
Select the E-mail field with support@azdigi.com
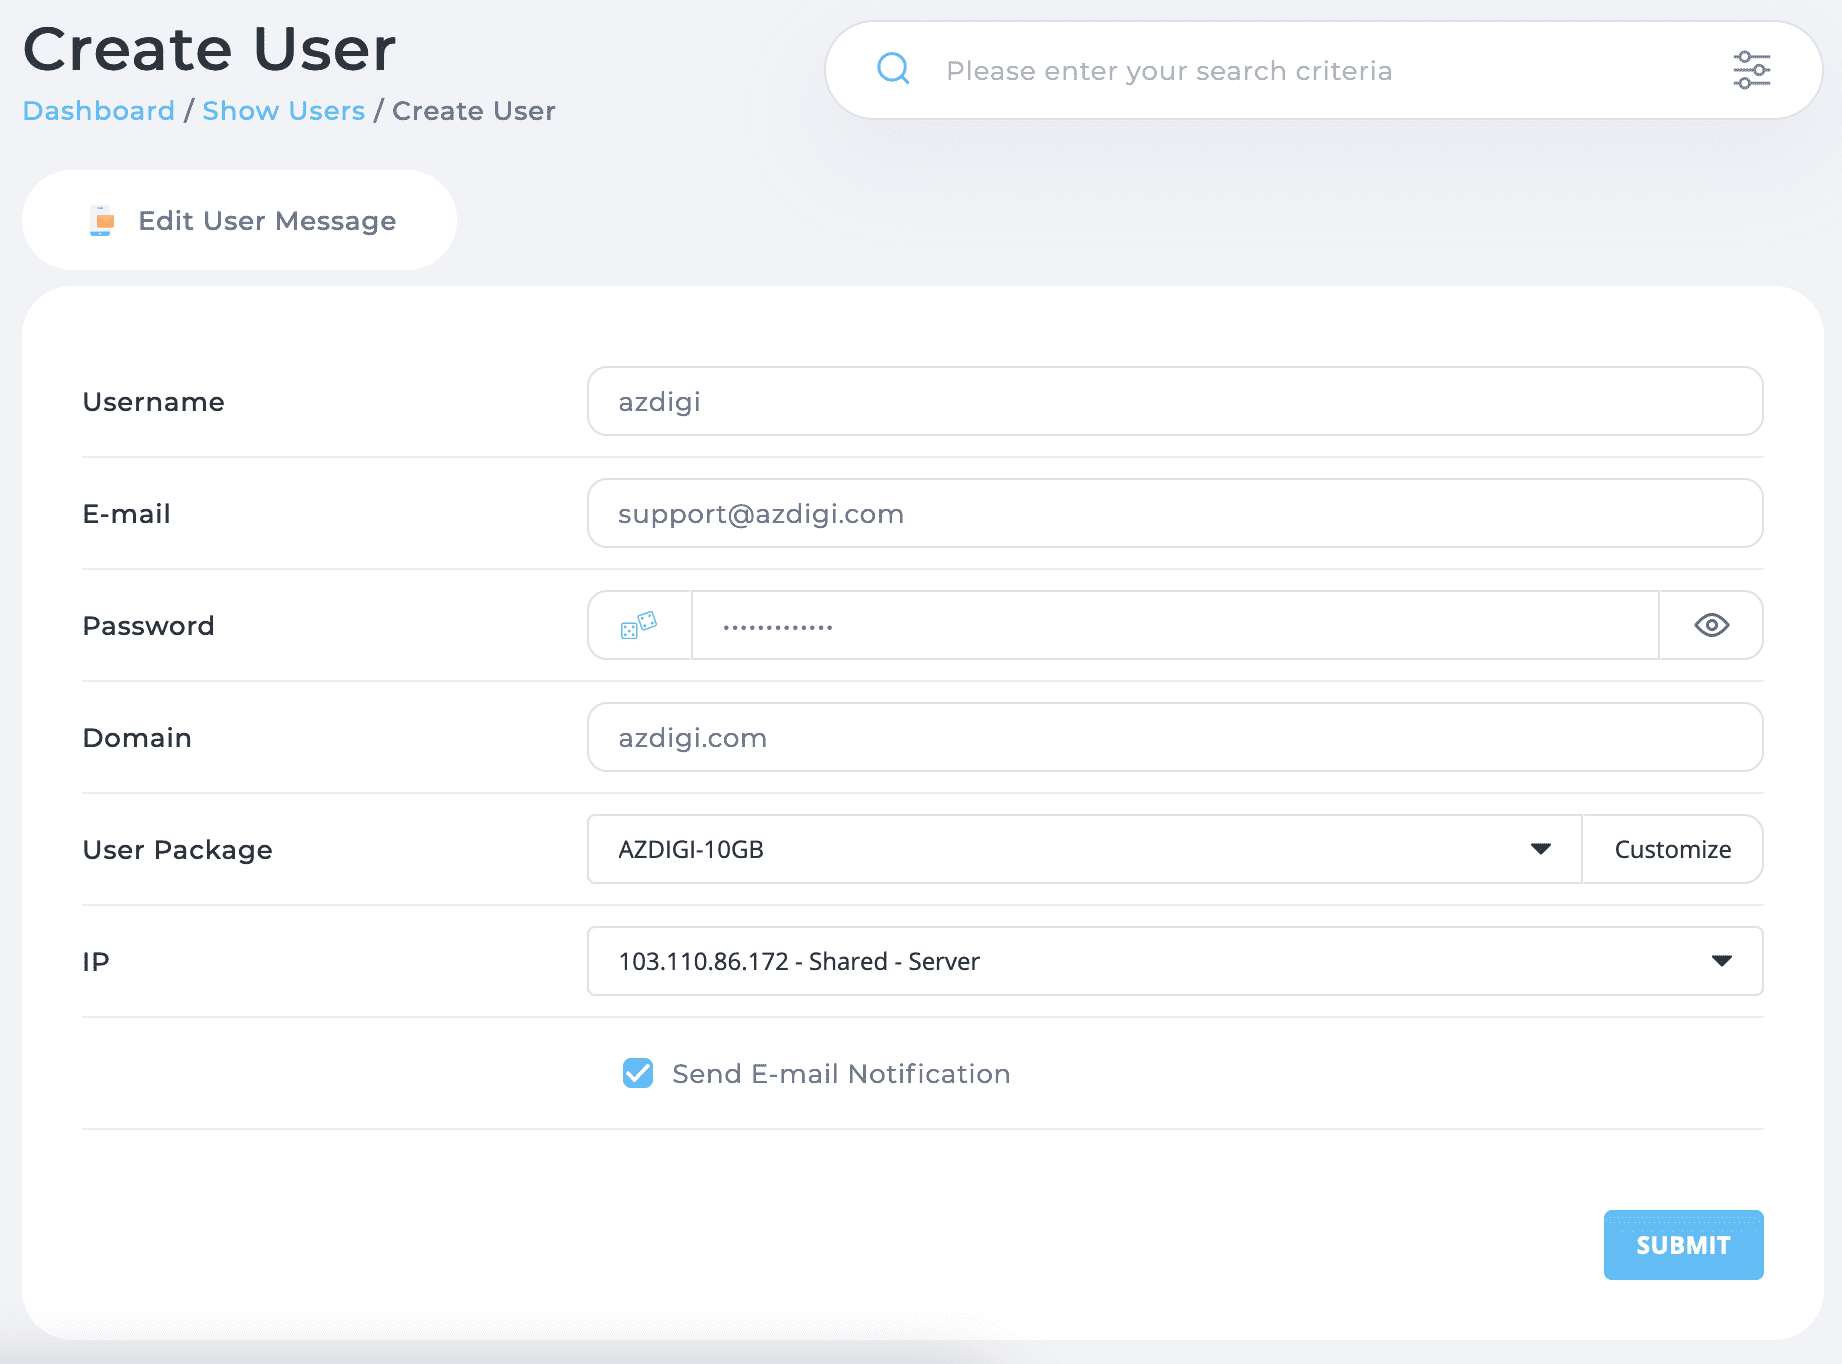(1174, 513)
